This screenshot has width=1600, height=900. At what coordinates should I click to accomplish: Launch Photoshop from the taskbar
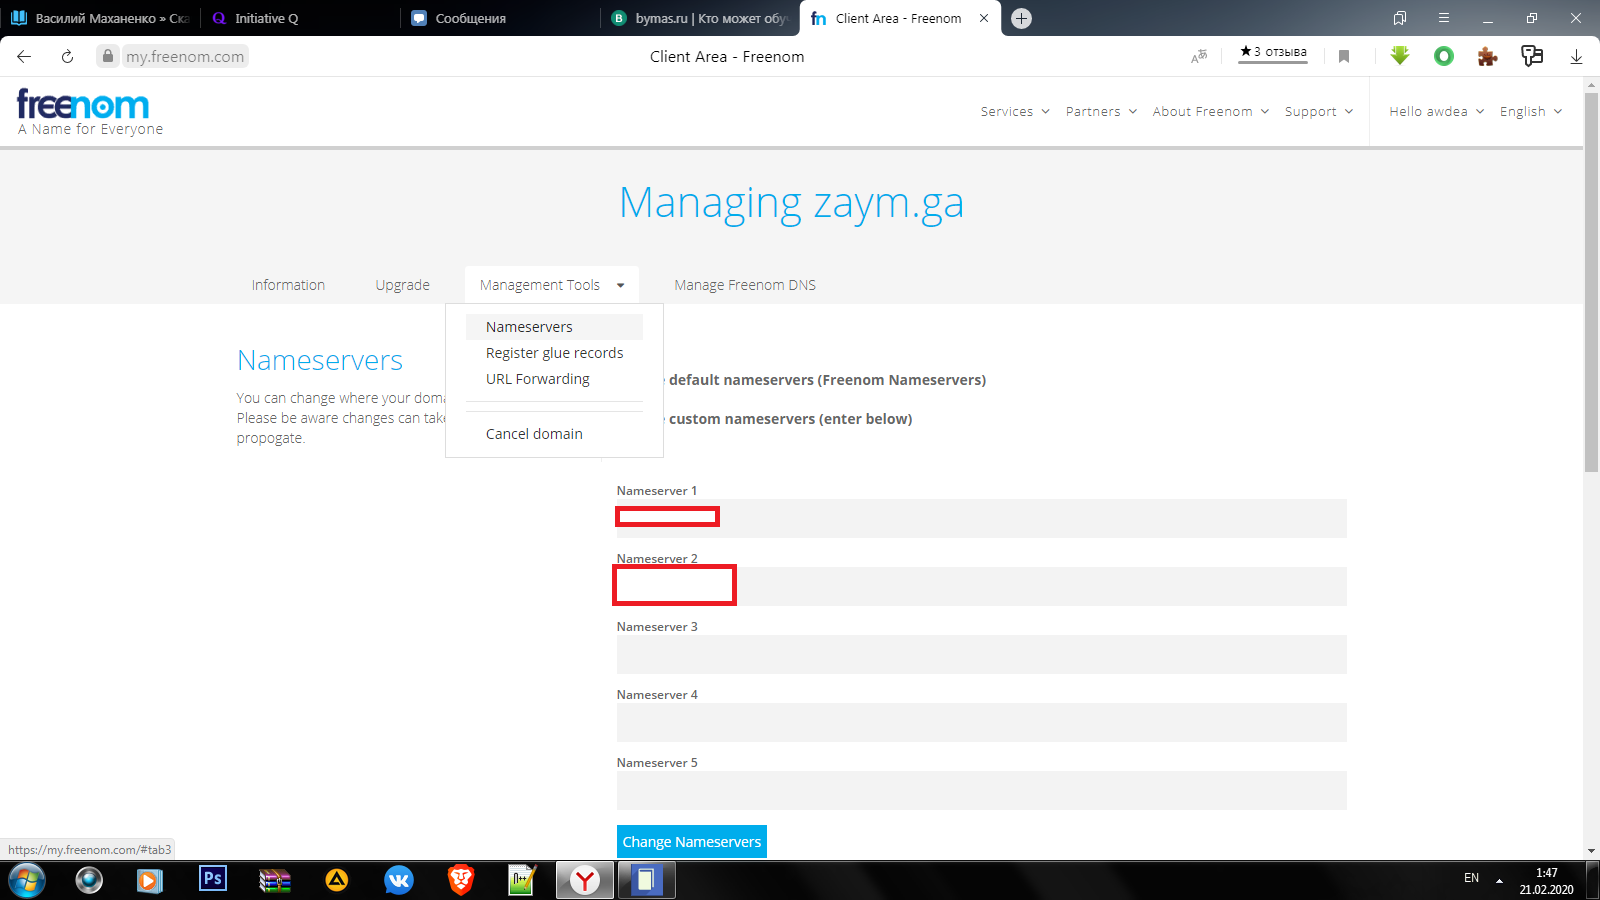[212, 879]
